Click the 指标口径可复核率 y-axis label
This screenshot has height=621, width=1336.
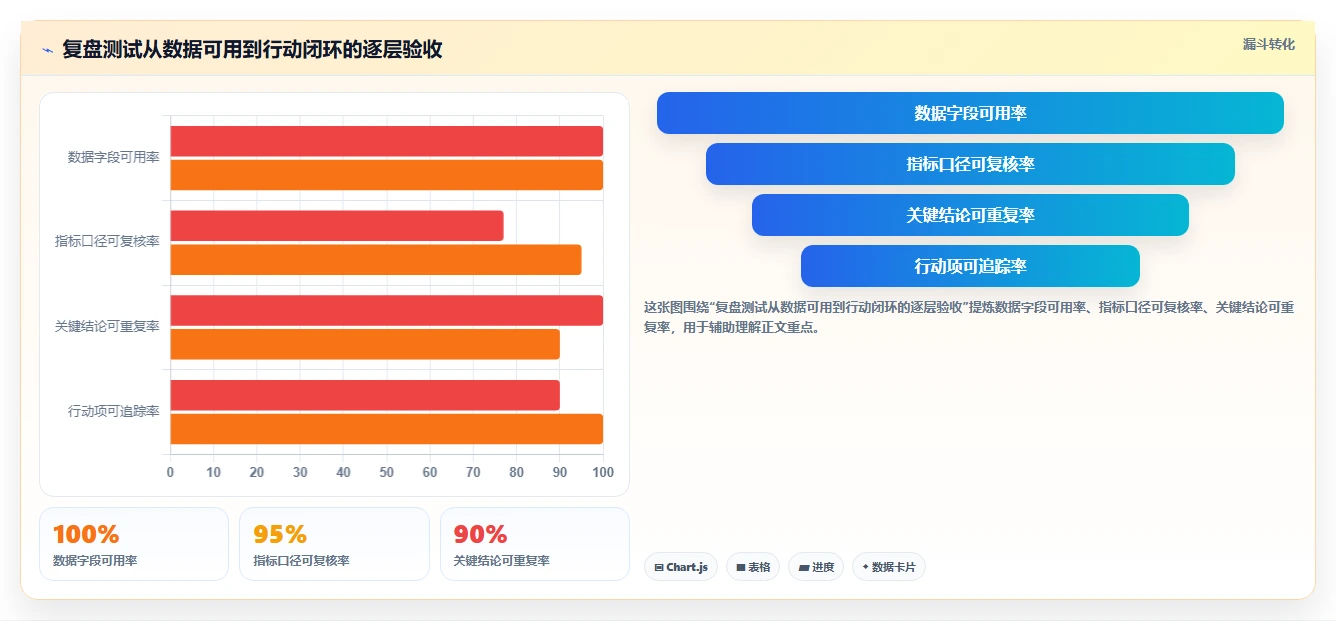(x=107, y=242)
